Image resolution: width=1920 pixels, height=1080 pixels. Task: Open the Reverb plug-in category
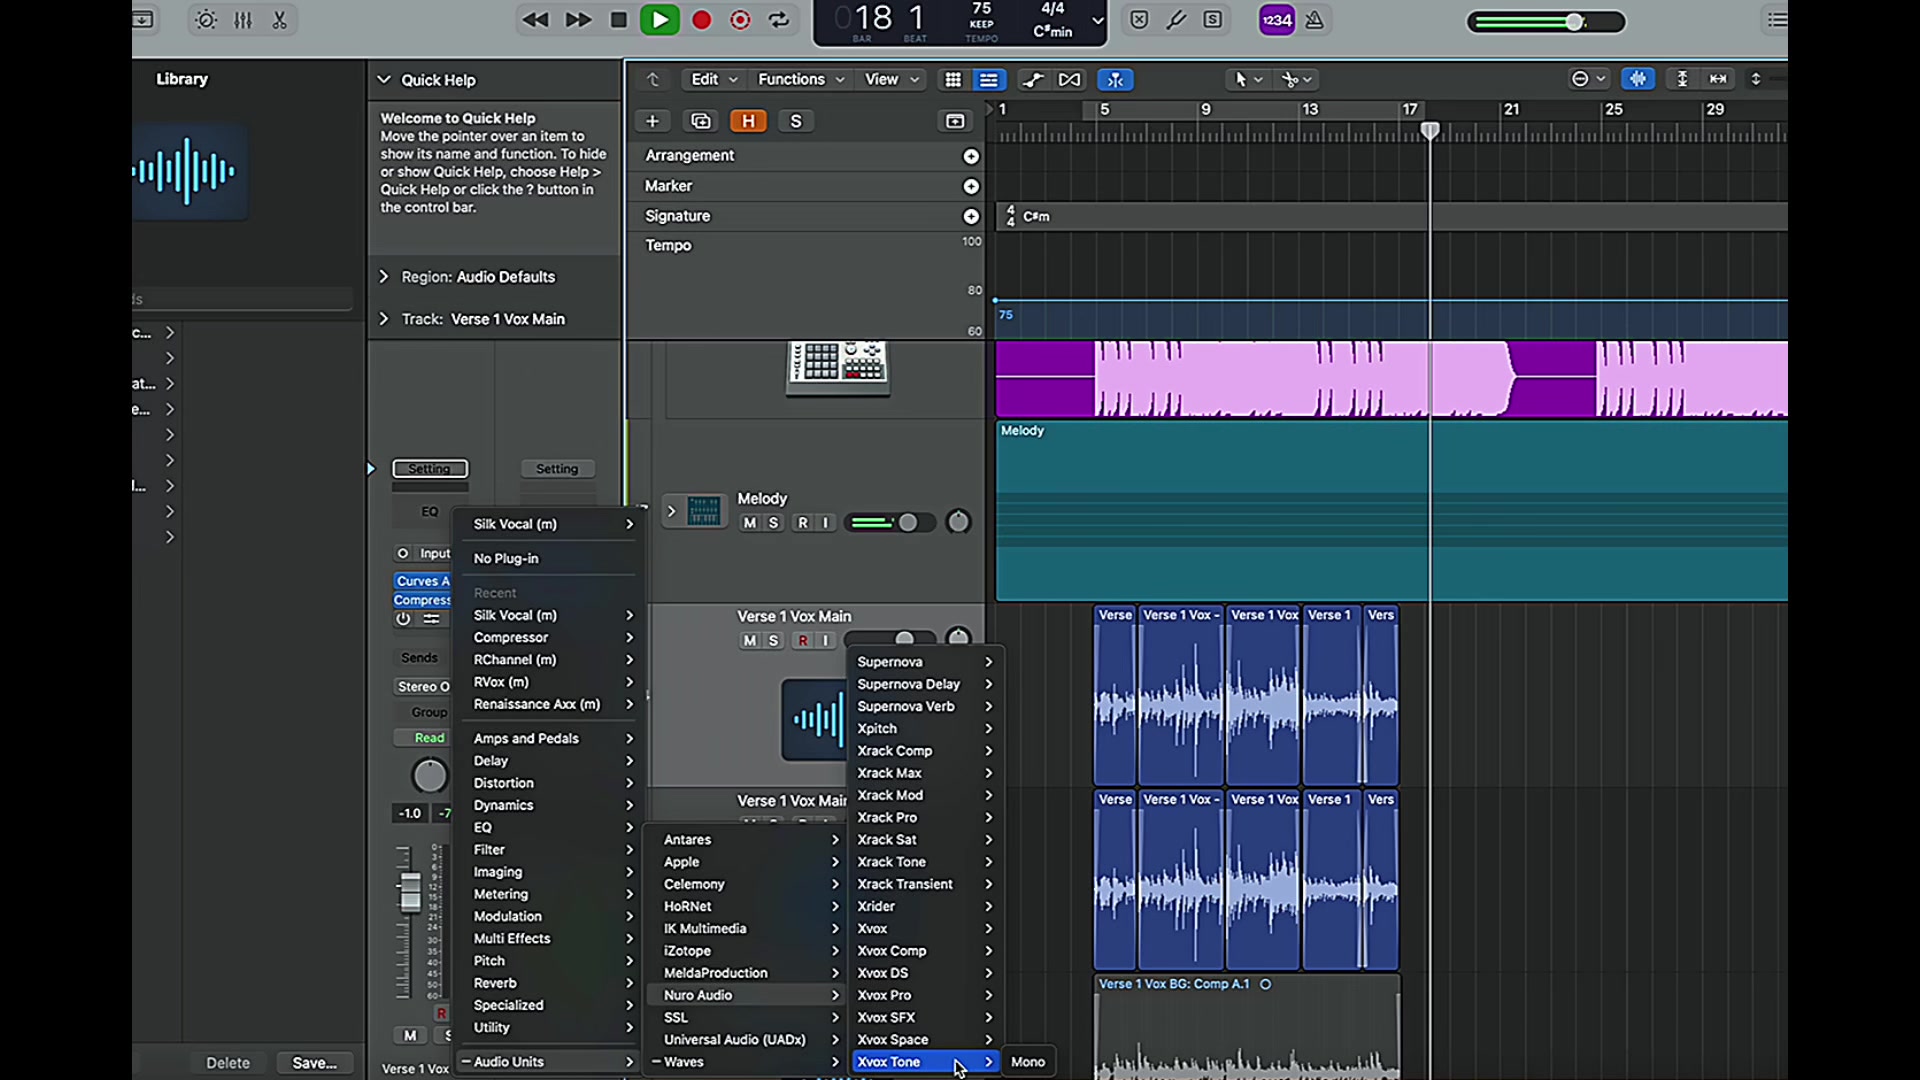[x=548, y=984]
